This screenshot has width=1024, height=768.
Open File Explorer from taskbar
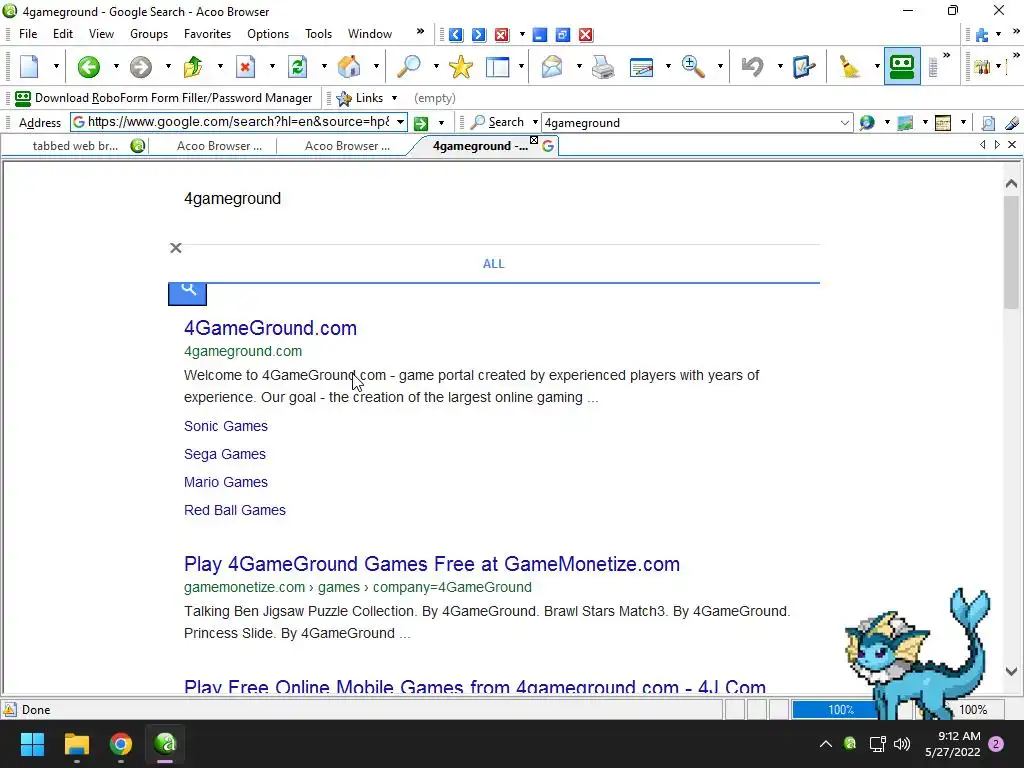[x=76, y=744]
